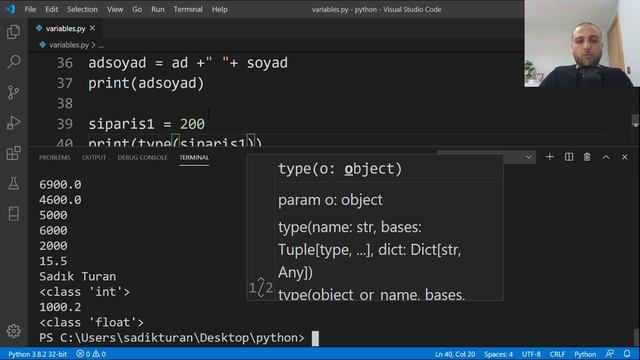The width and height of the screenshot is (640, 360).
Task: Open the Run menu
Action: pyautogui.click(x=158, y=9)
